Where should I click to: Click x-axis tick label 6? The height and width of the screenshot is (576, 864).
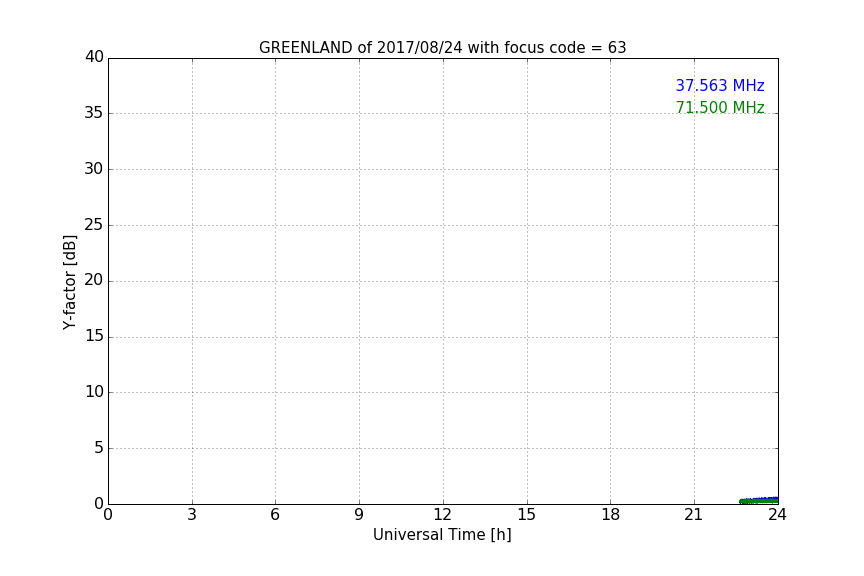coord(275,515)
